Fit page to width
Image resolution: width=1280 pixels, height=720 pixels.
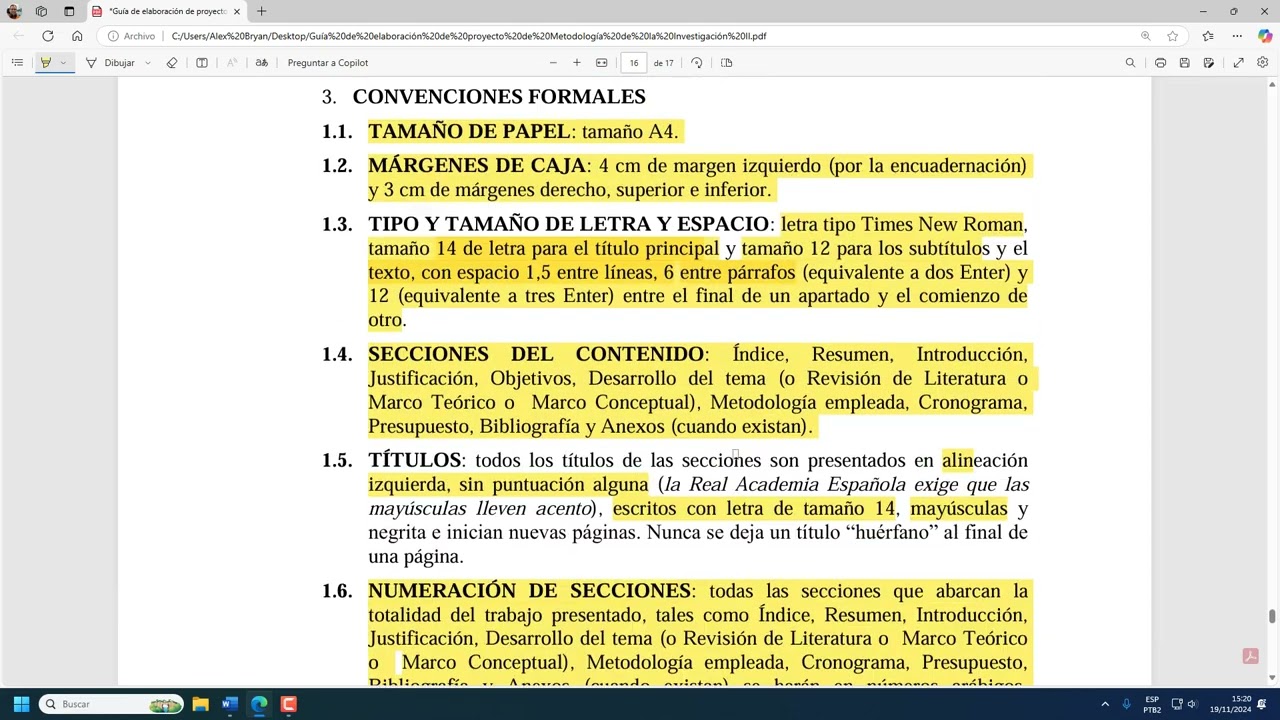tap(602, 62)
